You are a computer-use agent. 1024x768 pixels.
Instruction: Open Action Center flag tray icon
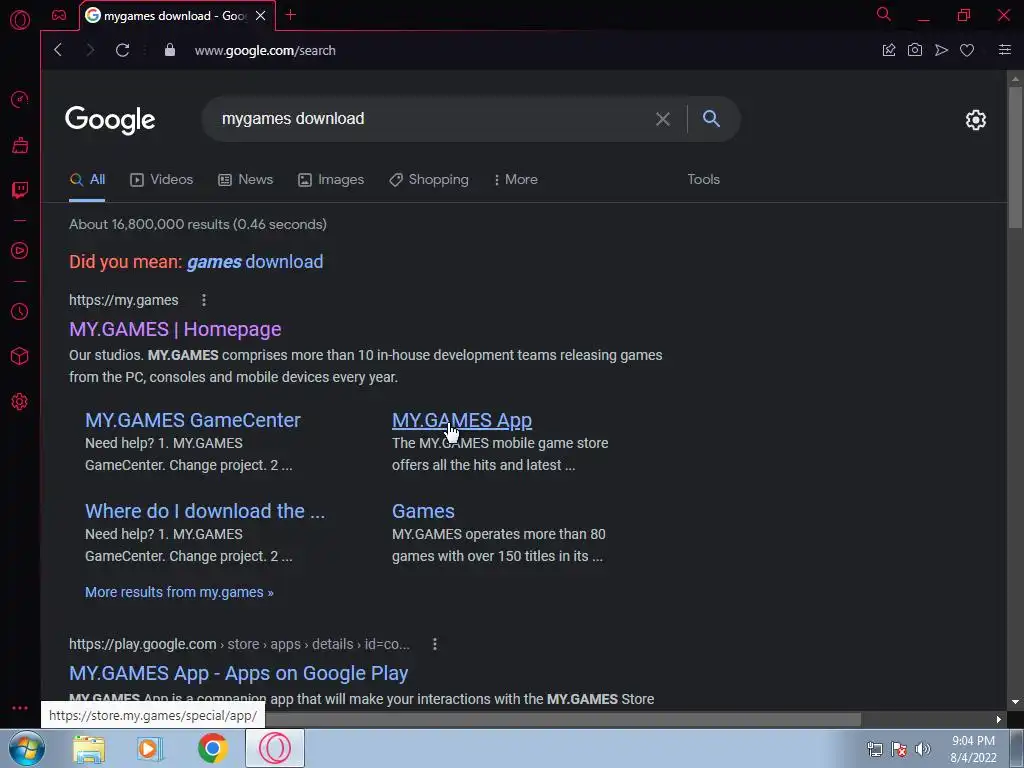pos(899,749)
